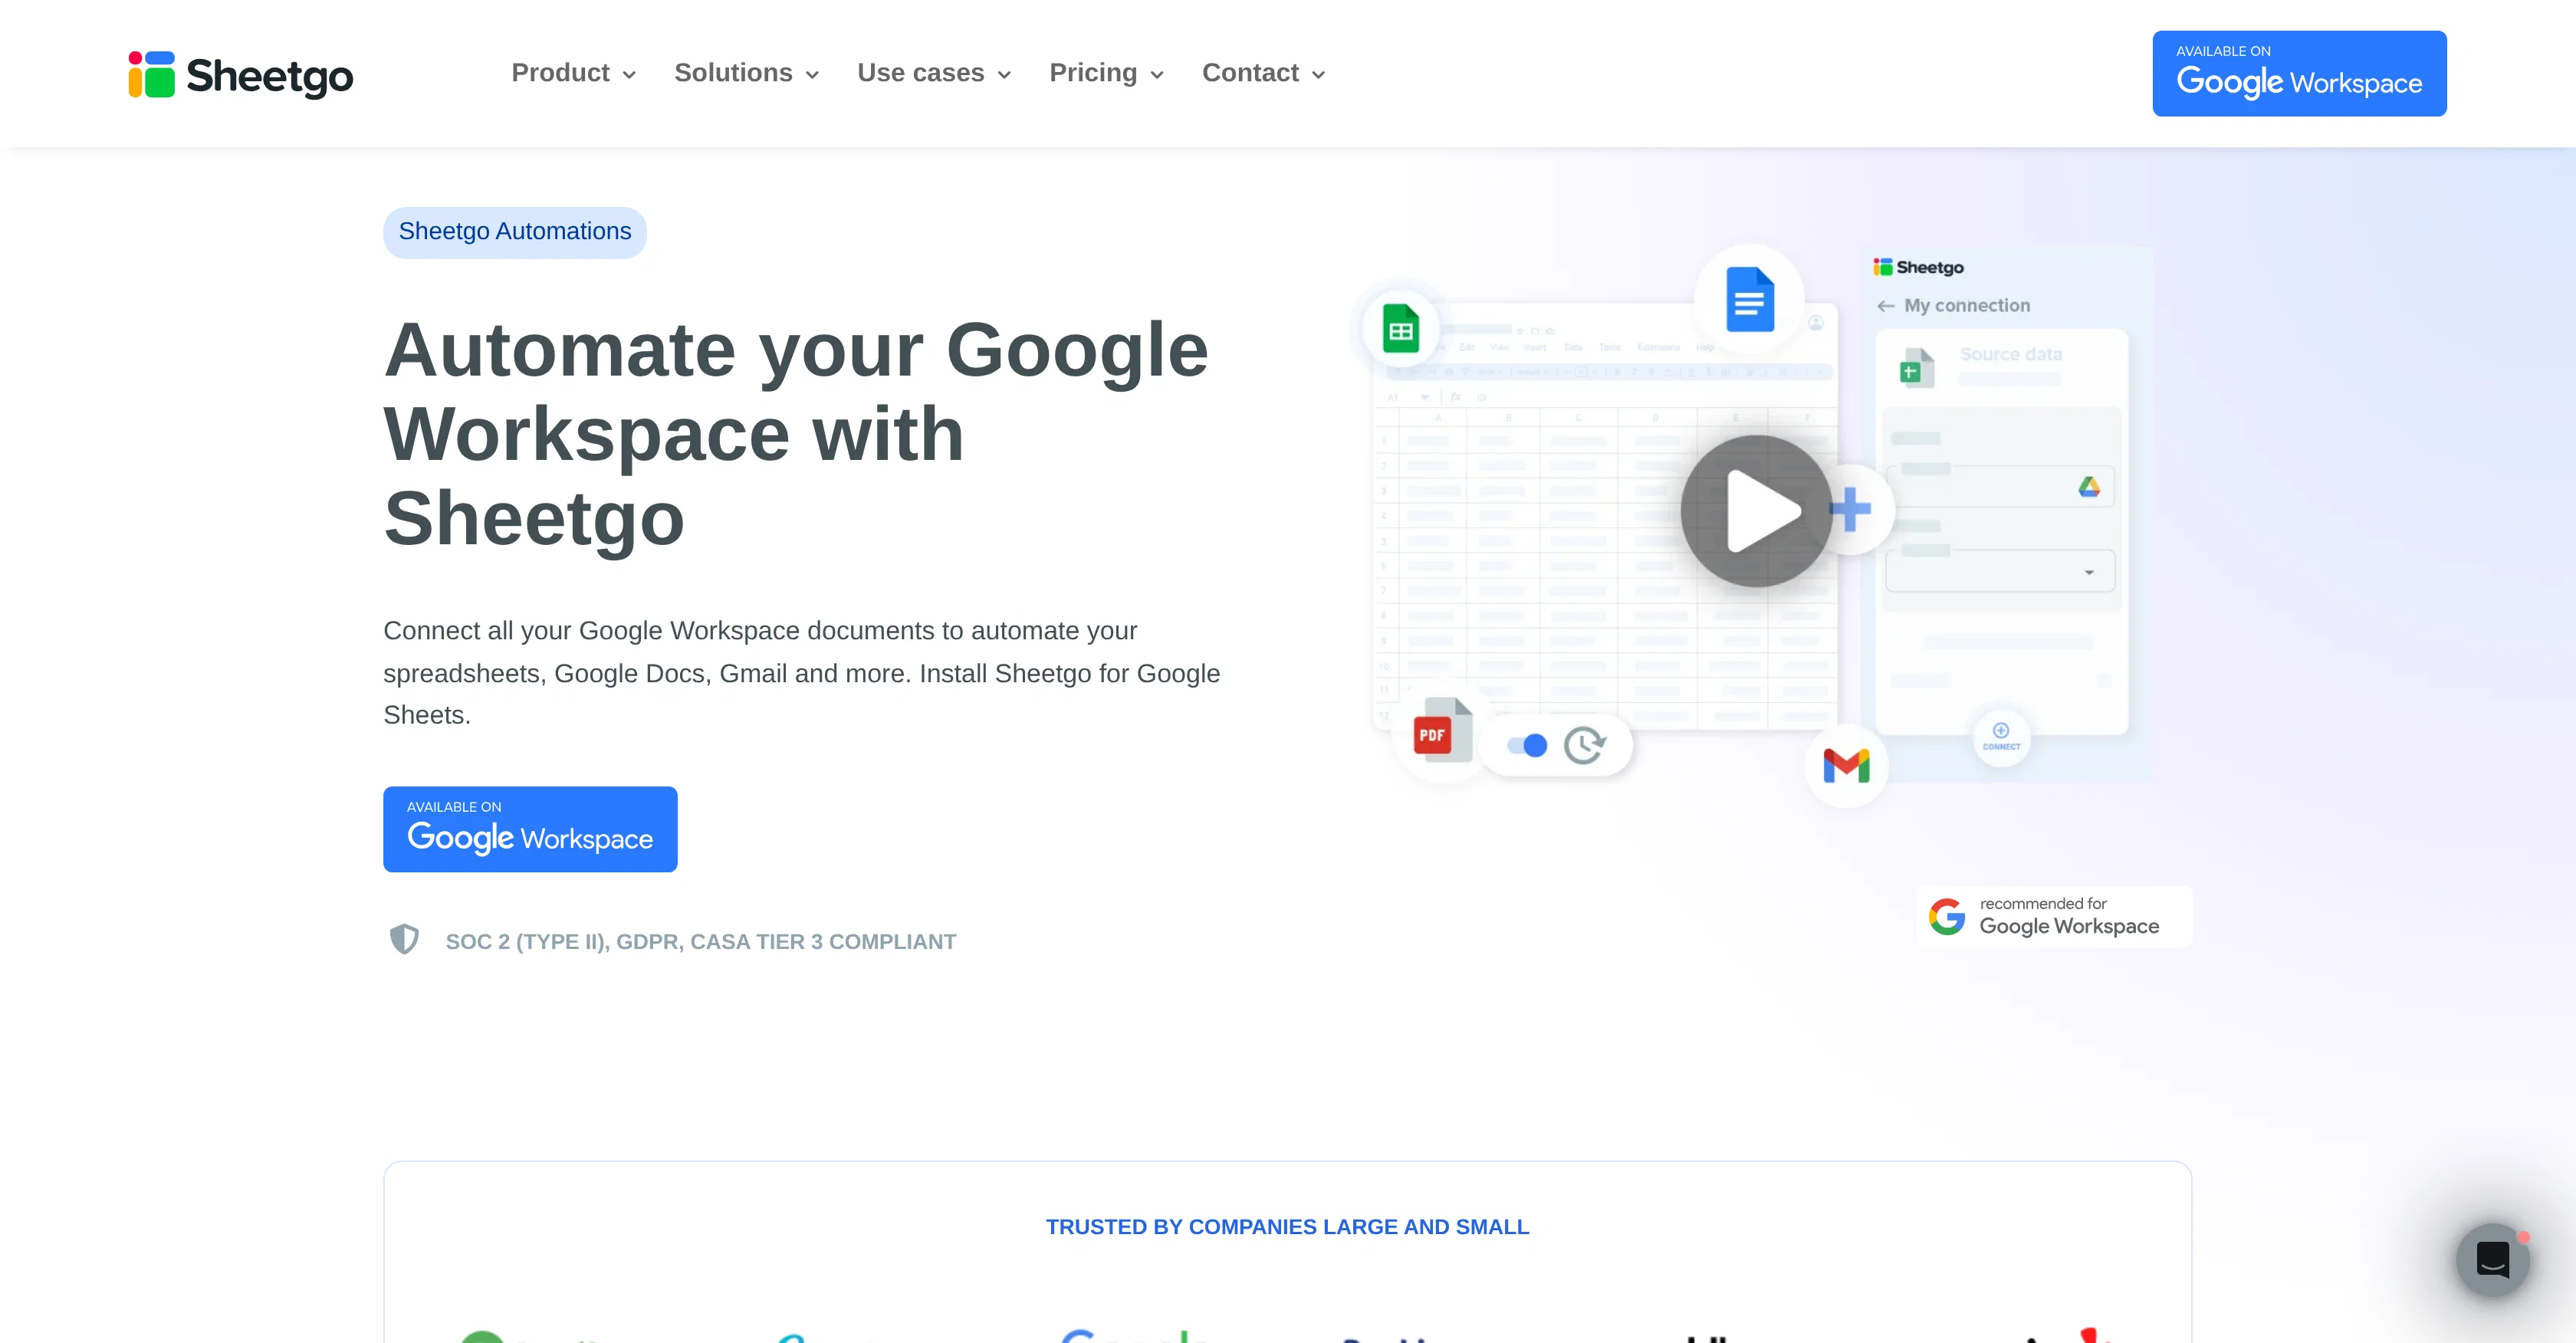Expand the chevron next to Solutions

click(812, 75)
